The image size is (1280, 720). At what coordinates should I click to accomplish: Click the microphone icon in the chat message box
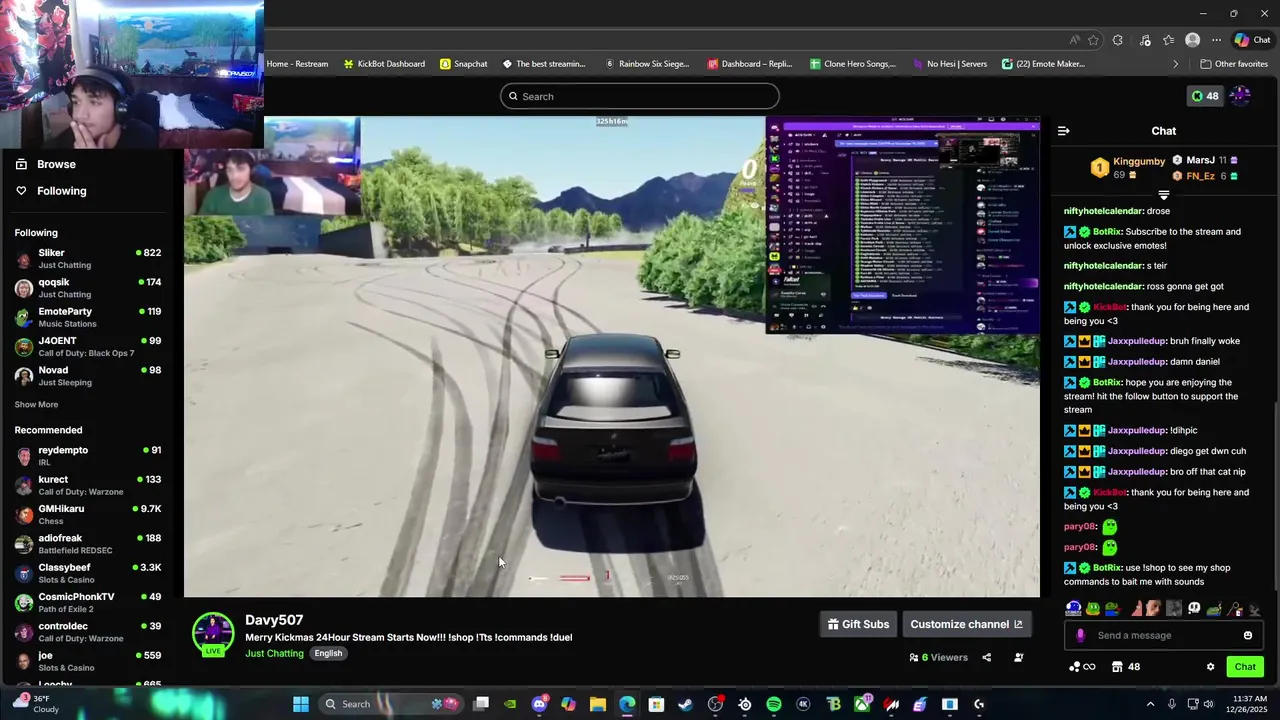click(x=1080, y=636)
